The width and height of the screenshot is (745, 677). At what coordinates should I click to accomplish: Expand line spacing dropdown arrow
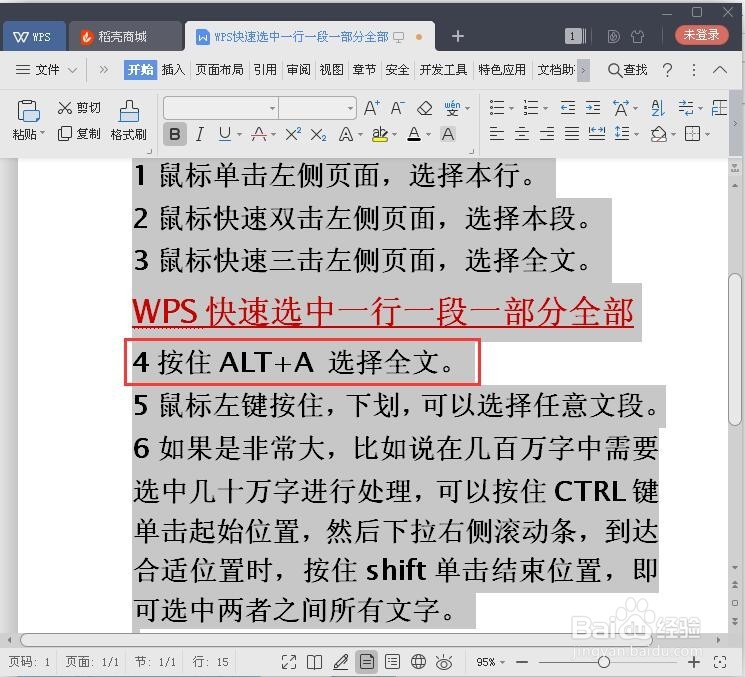click(x=636, y=134)
